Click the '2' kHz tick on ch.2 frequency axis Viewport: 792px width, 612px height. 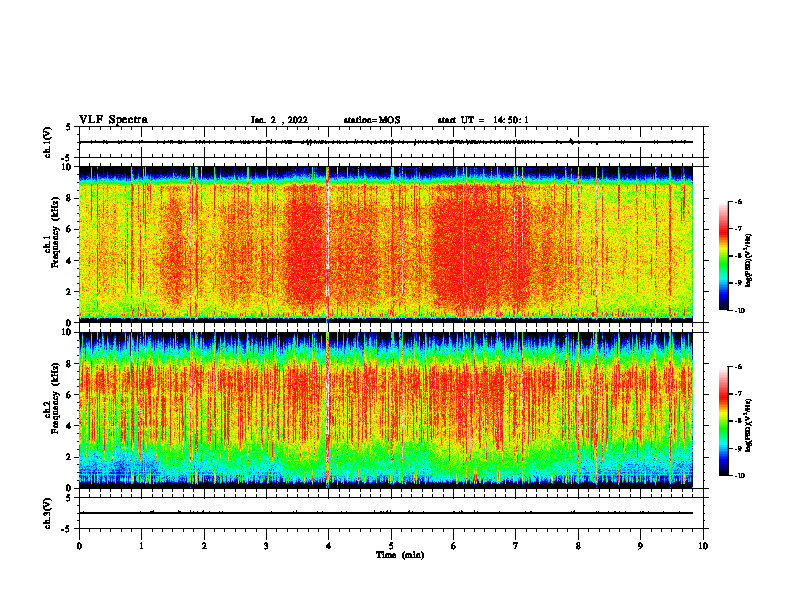[x=69, y=457]
